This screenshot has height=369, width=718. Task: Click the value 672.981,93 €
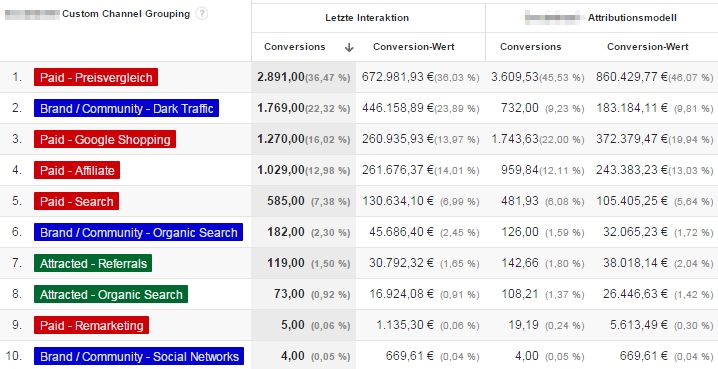397,77
